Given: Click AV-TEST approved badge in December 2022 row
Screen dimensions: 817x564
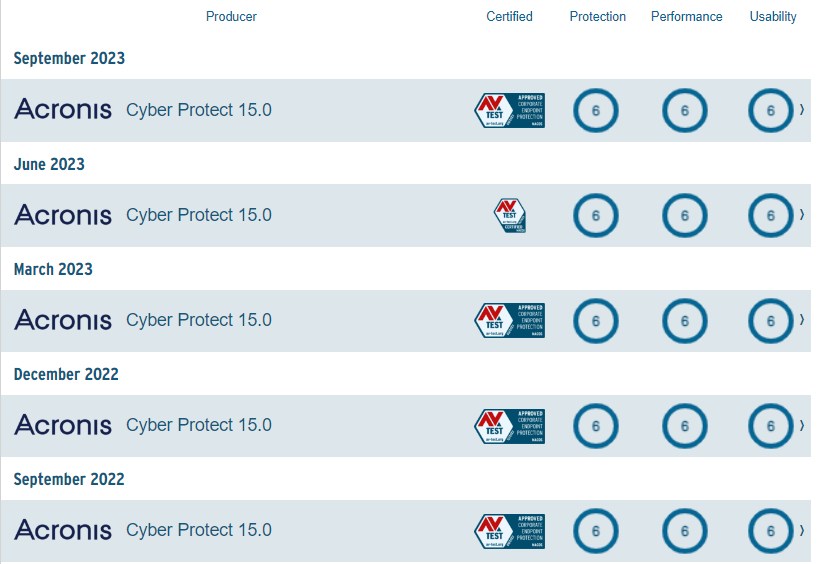Looking at the screenshot, I should 510,426.
